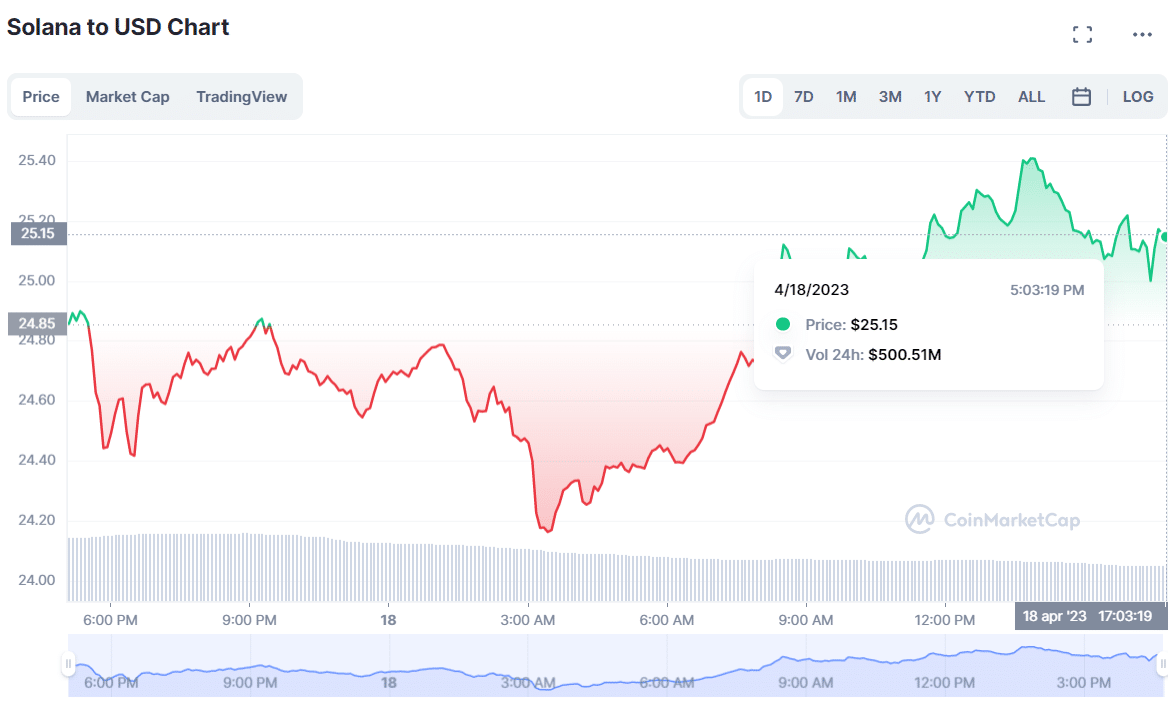Viewport: 1169px width, 711px height.
Task: Click the Price $25.15 tooltip value
Action: point(874,325)
